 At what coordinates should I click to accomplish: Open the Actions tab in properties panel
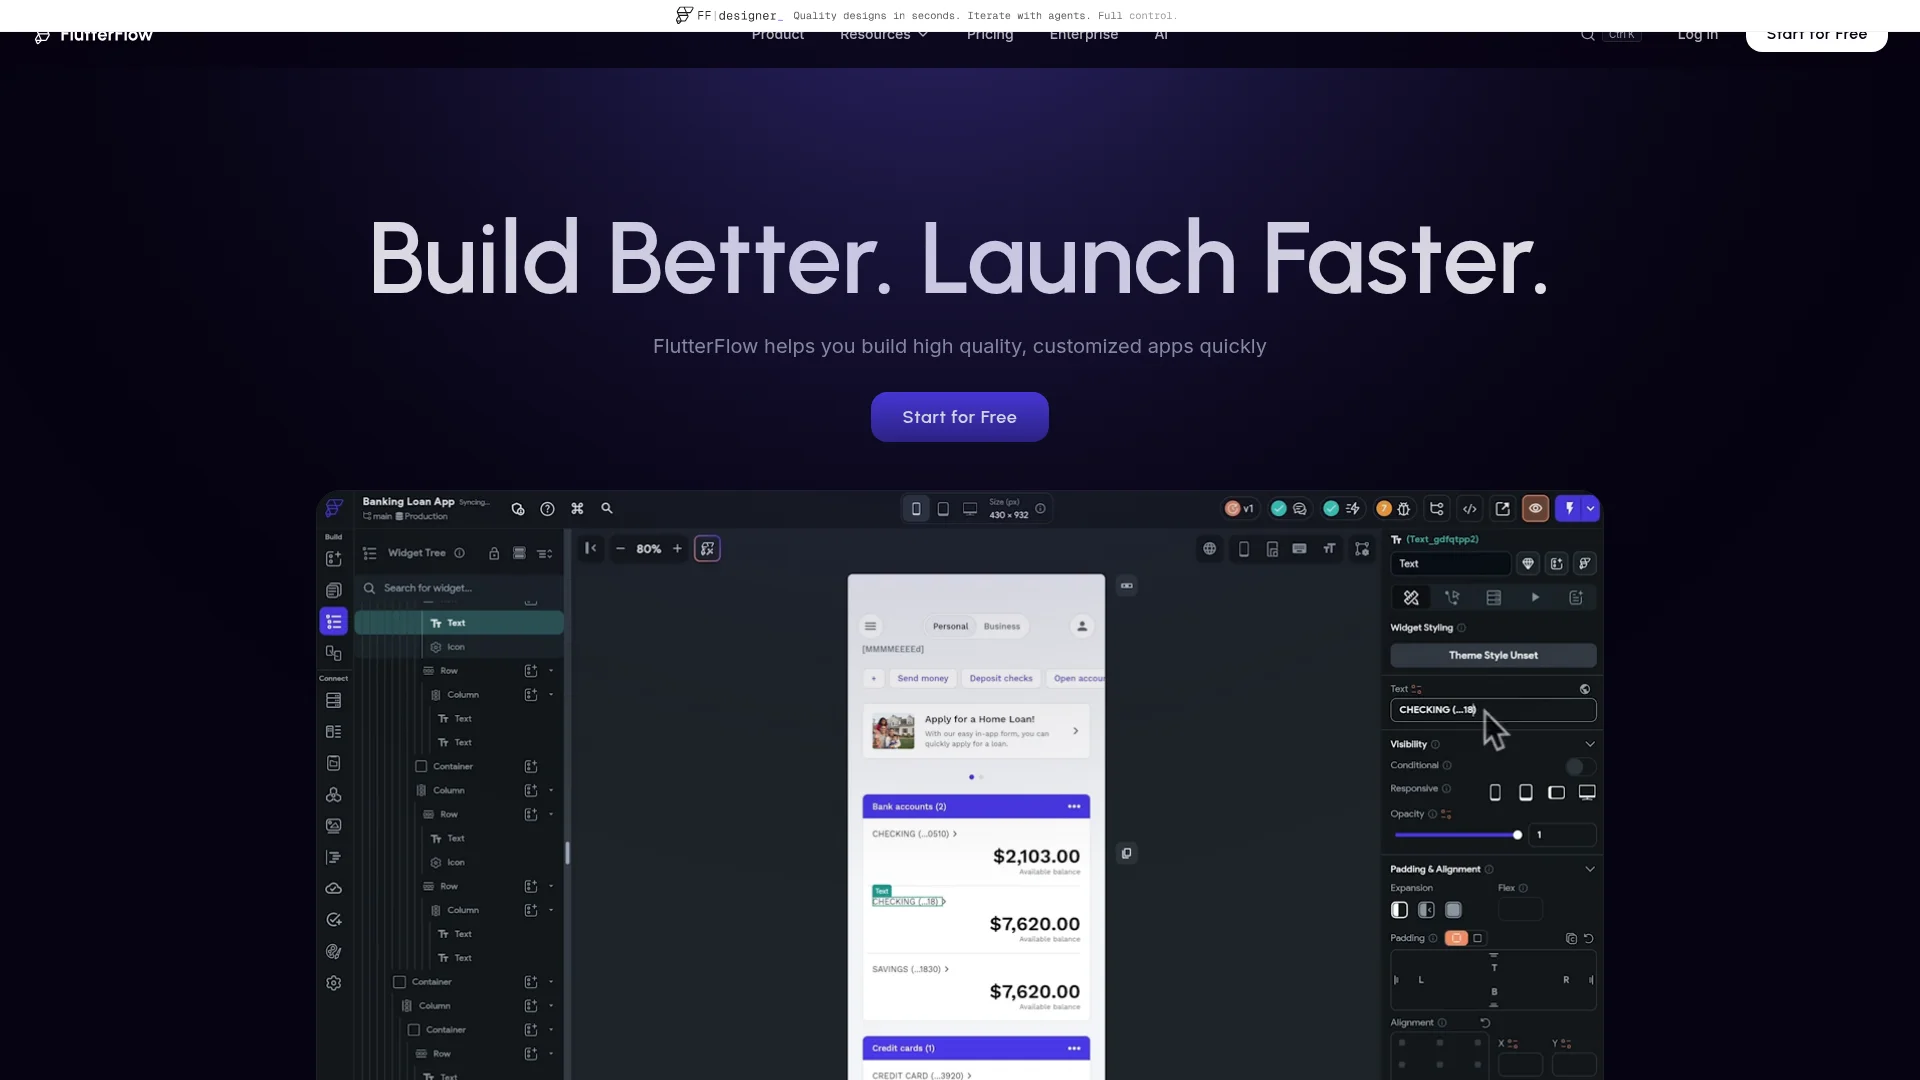[1452, 598]
